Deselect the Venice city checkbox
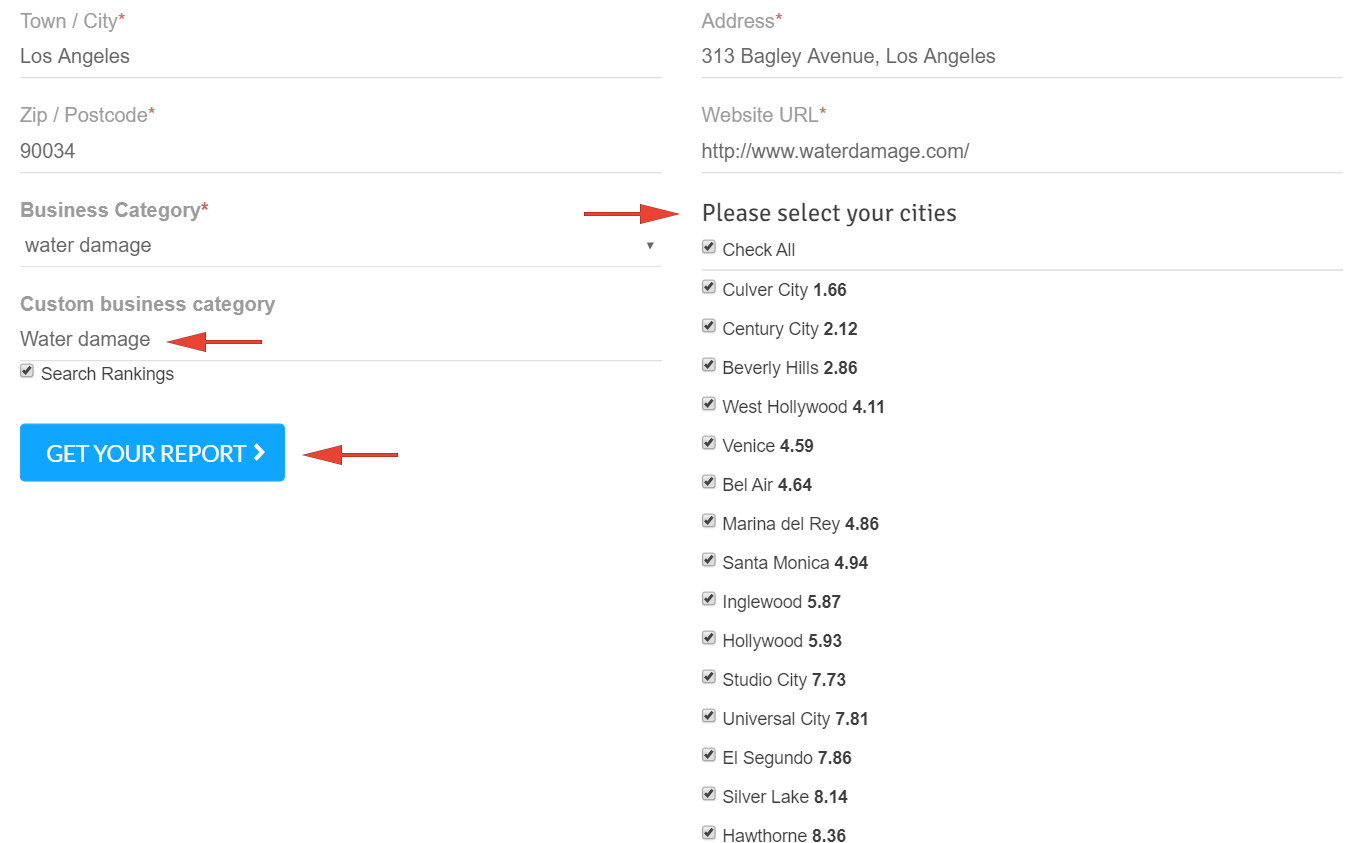Viewport: 1356px width, 843px height. click(x=709, y=443)
